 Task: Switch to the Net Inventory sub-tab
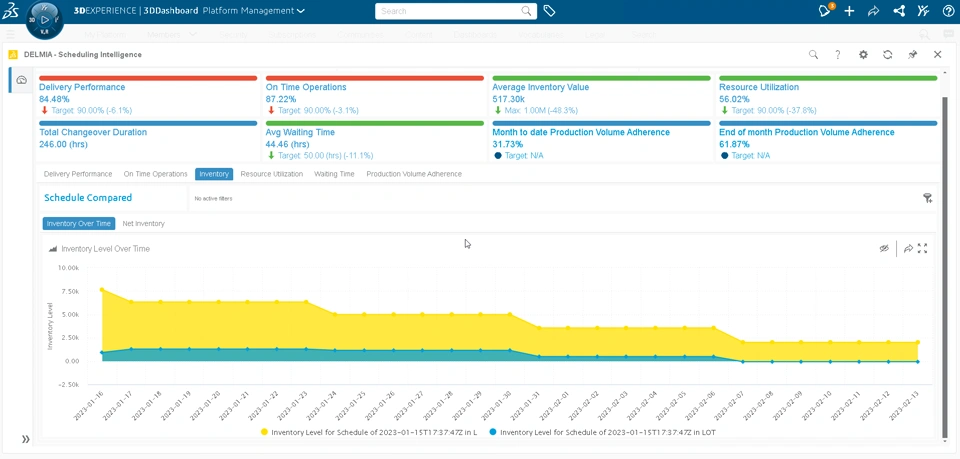coord(143,223)
